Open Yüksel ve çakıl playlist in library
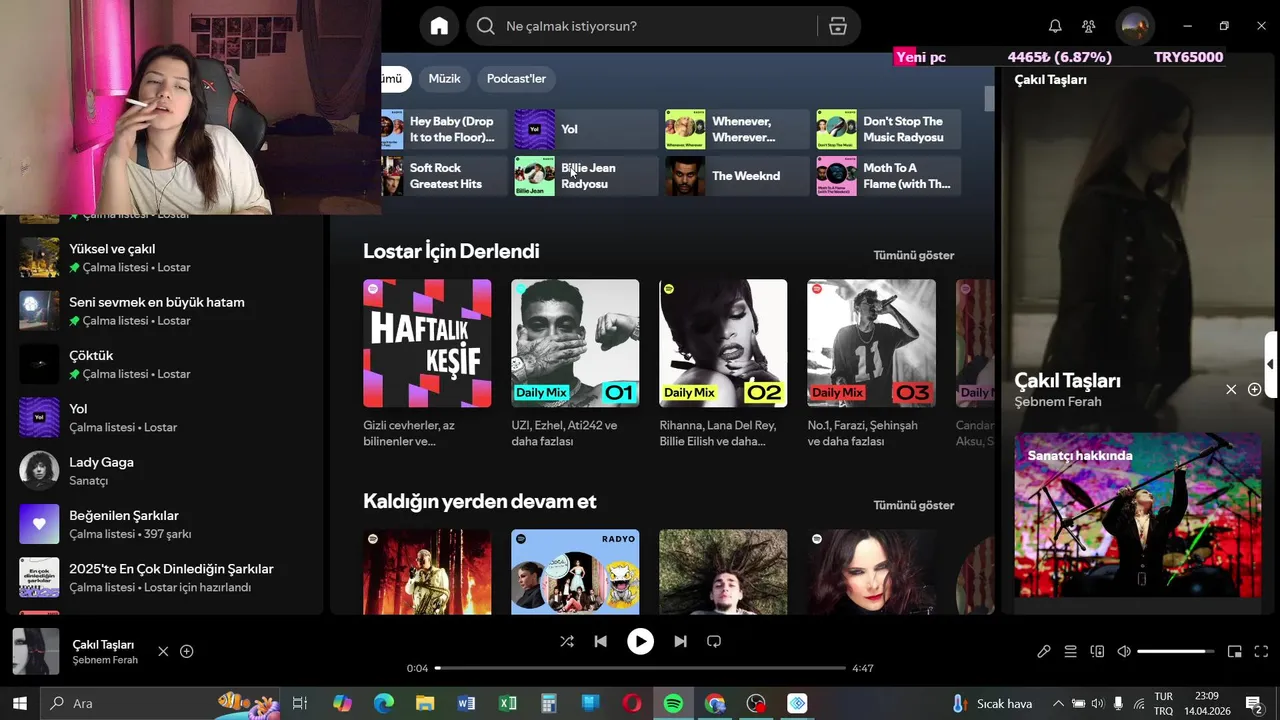Viewport: 1280px width, 720px height. pos(165,257)
